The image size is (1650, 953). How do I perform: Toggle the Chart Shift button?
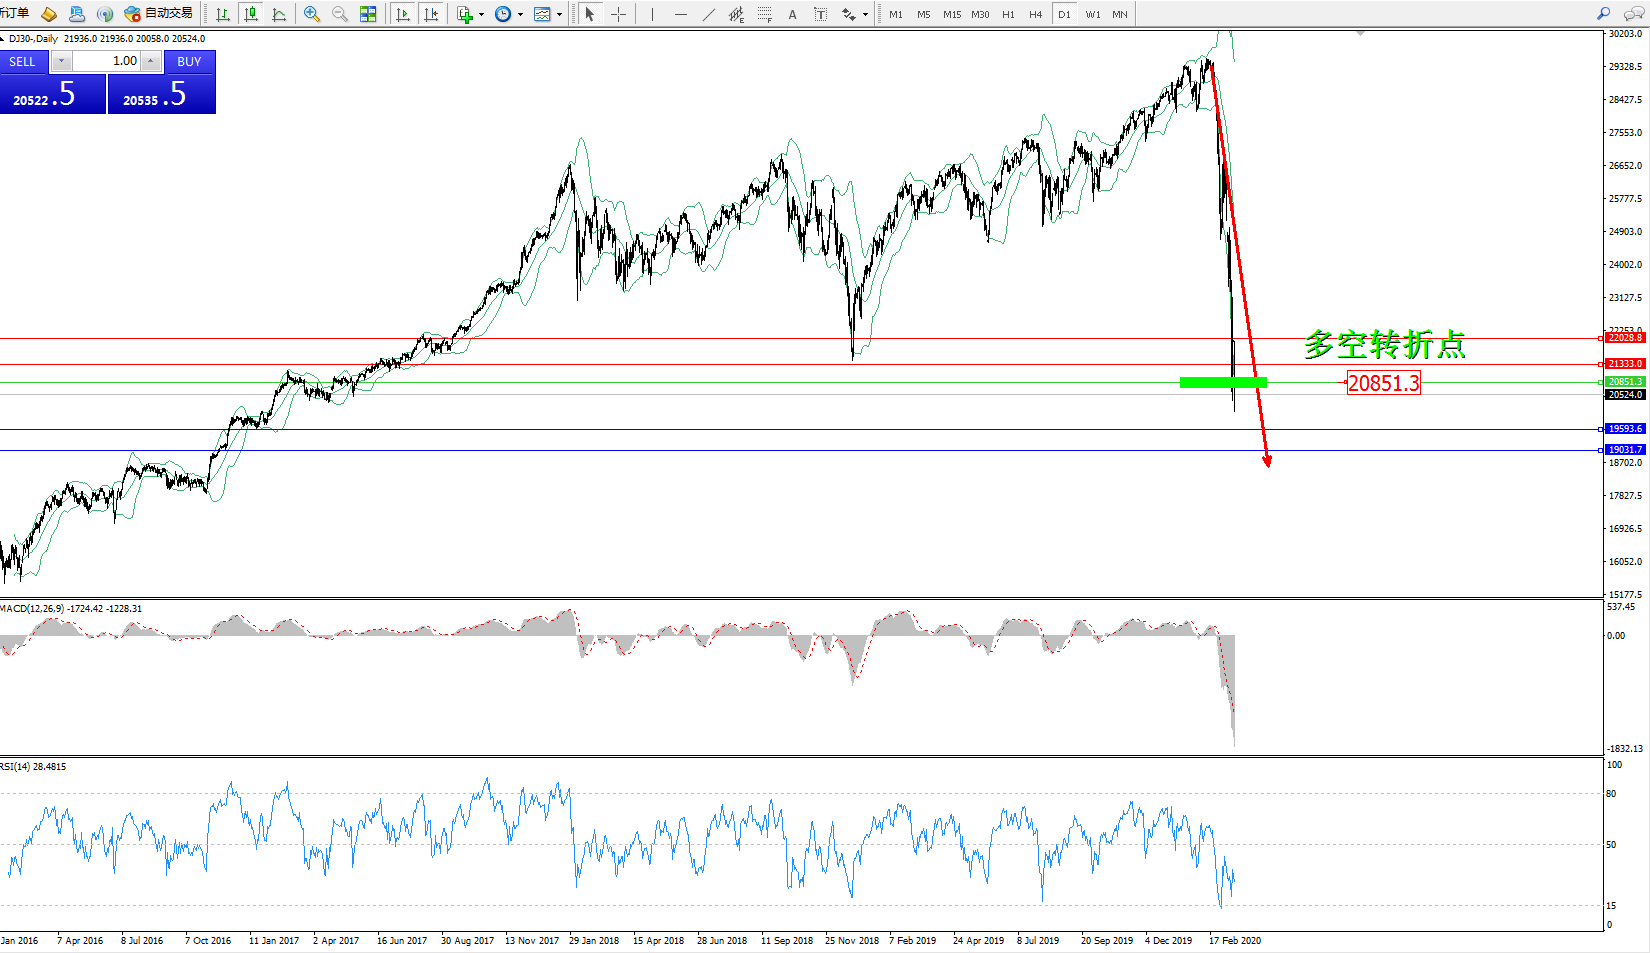coord(431,14)
